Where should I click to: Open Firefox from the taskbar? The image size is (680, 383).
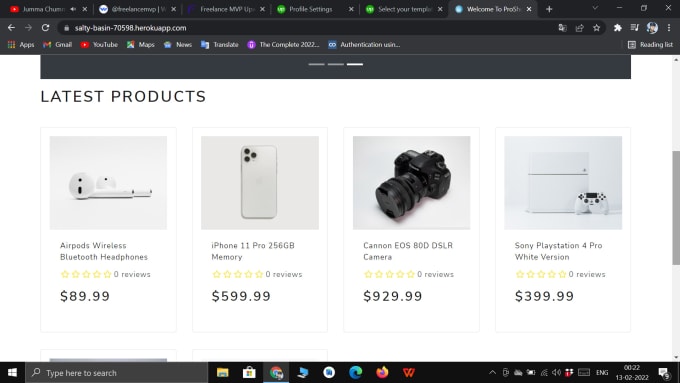382,373
